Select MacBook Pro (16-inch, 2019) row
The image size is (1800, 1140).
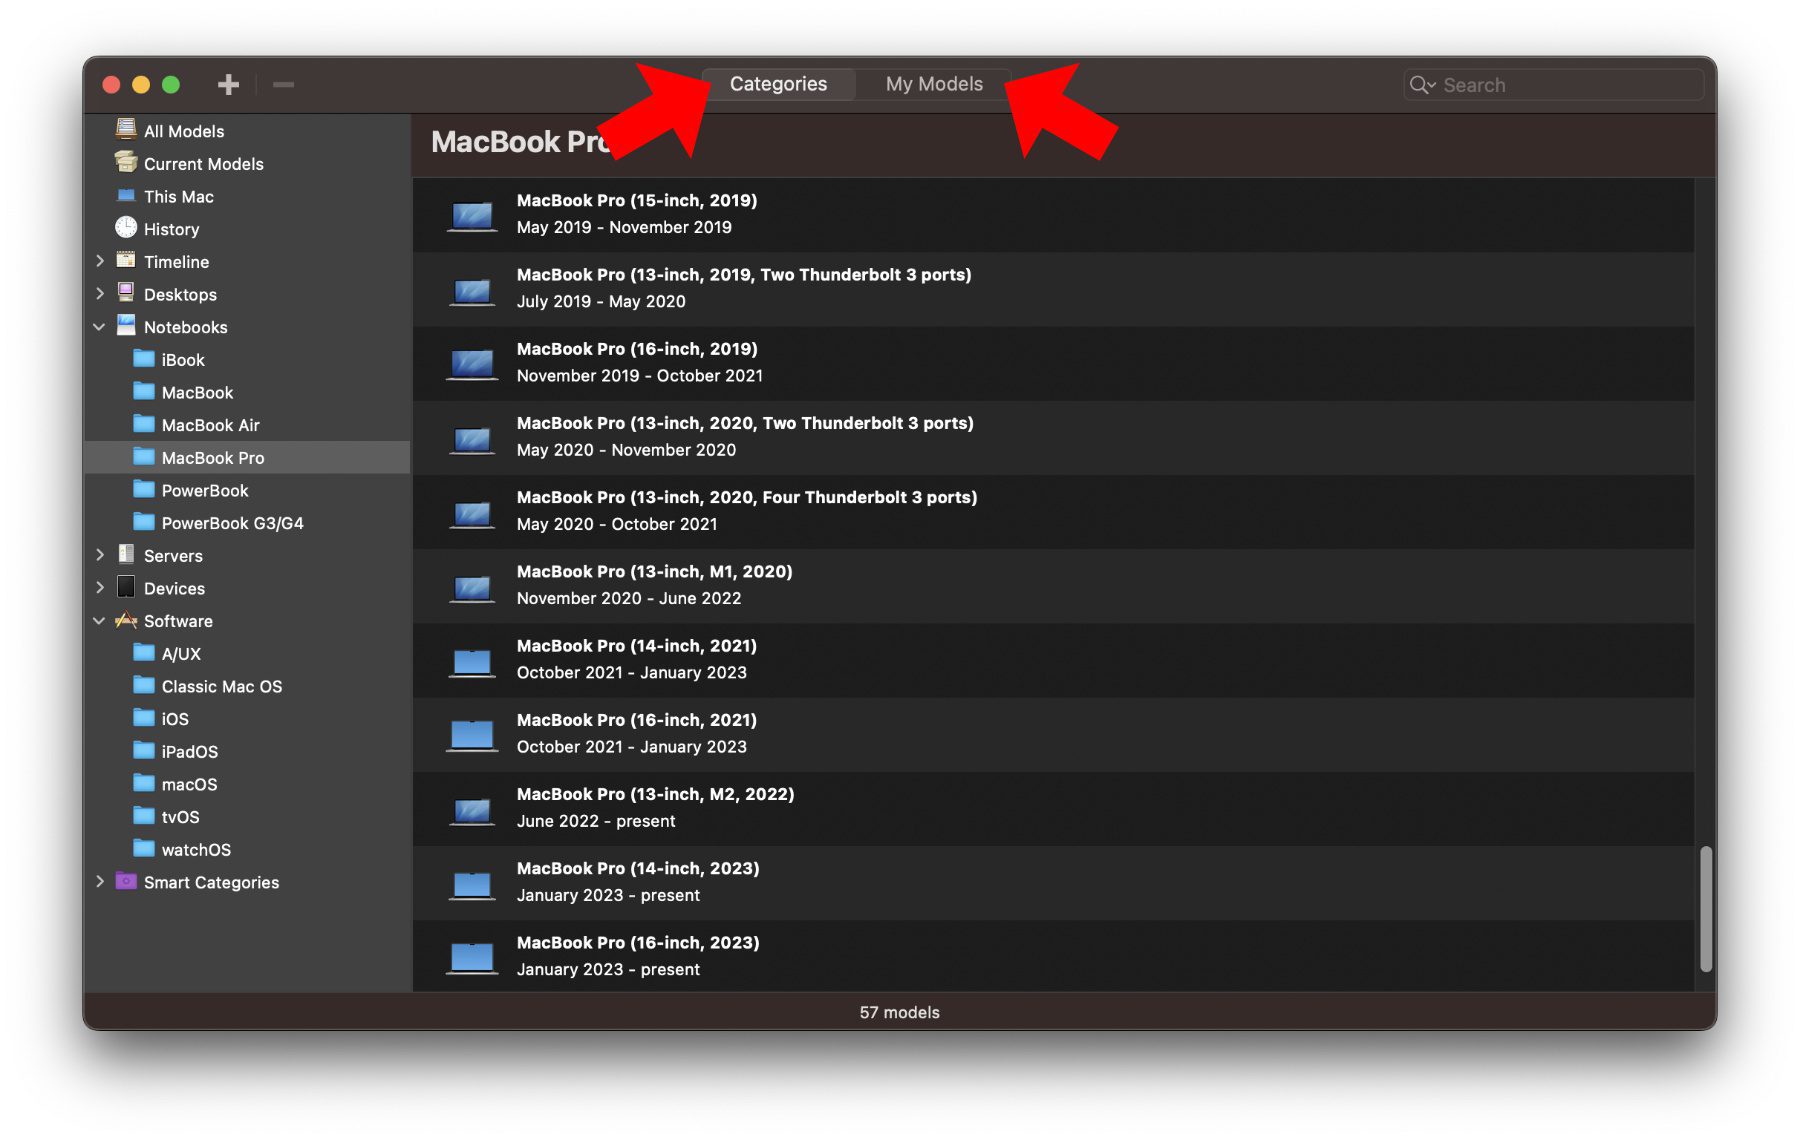click(1053, 363)
